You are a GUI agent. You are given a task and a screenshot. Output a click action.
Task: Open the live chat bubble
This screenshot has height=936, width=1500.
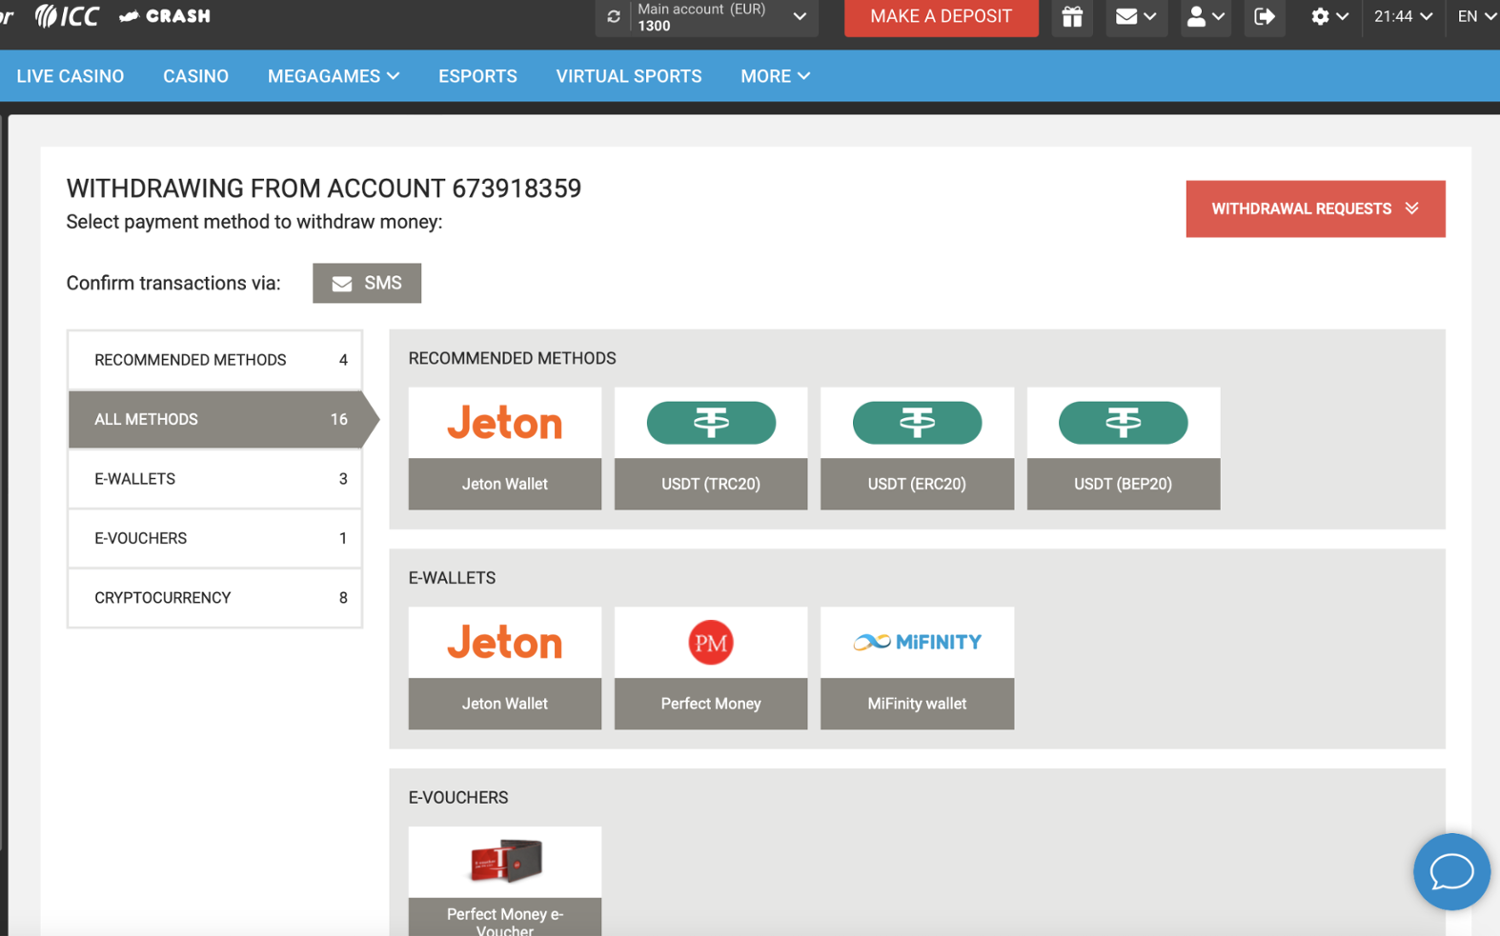(1451, 871)
